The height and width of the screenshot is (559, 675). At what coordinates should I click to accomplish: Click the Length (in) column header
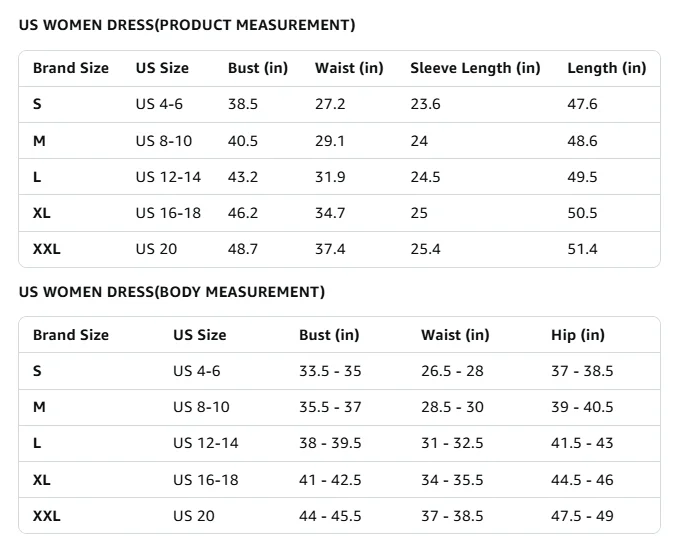pos(606,68)
